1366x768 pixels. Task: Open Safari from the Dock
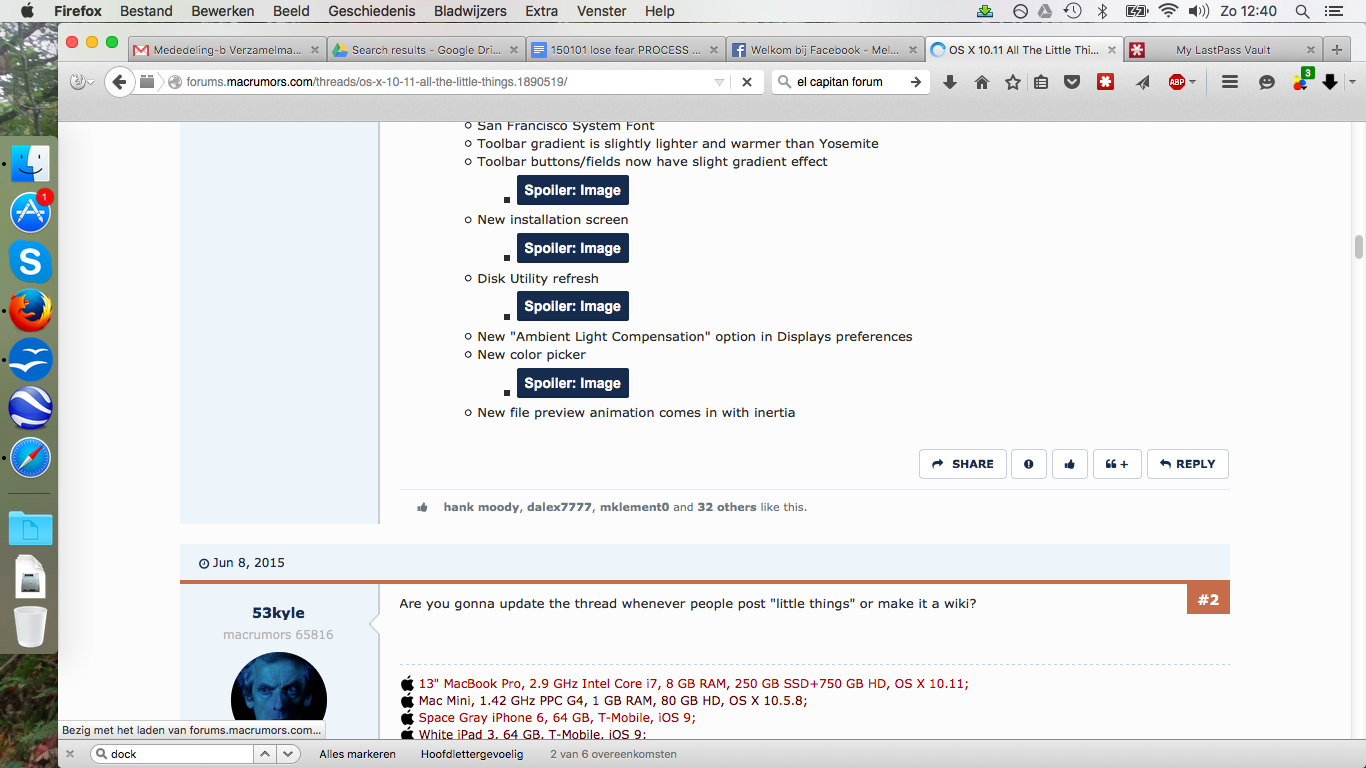click(x=31, y=458)
